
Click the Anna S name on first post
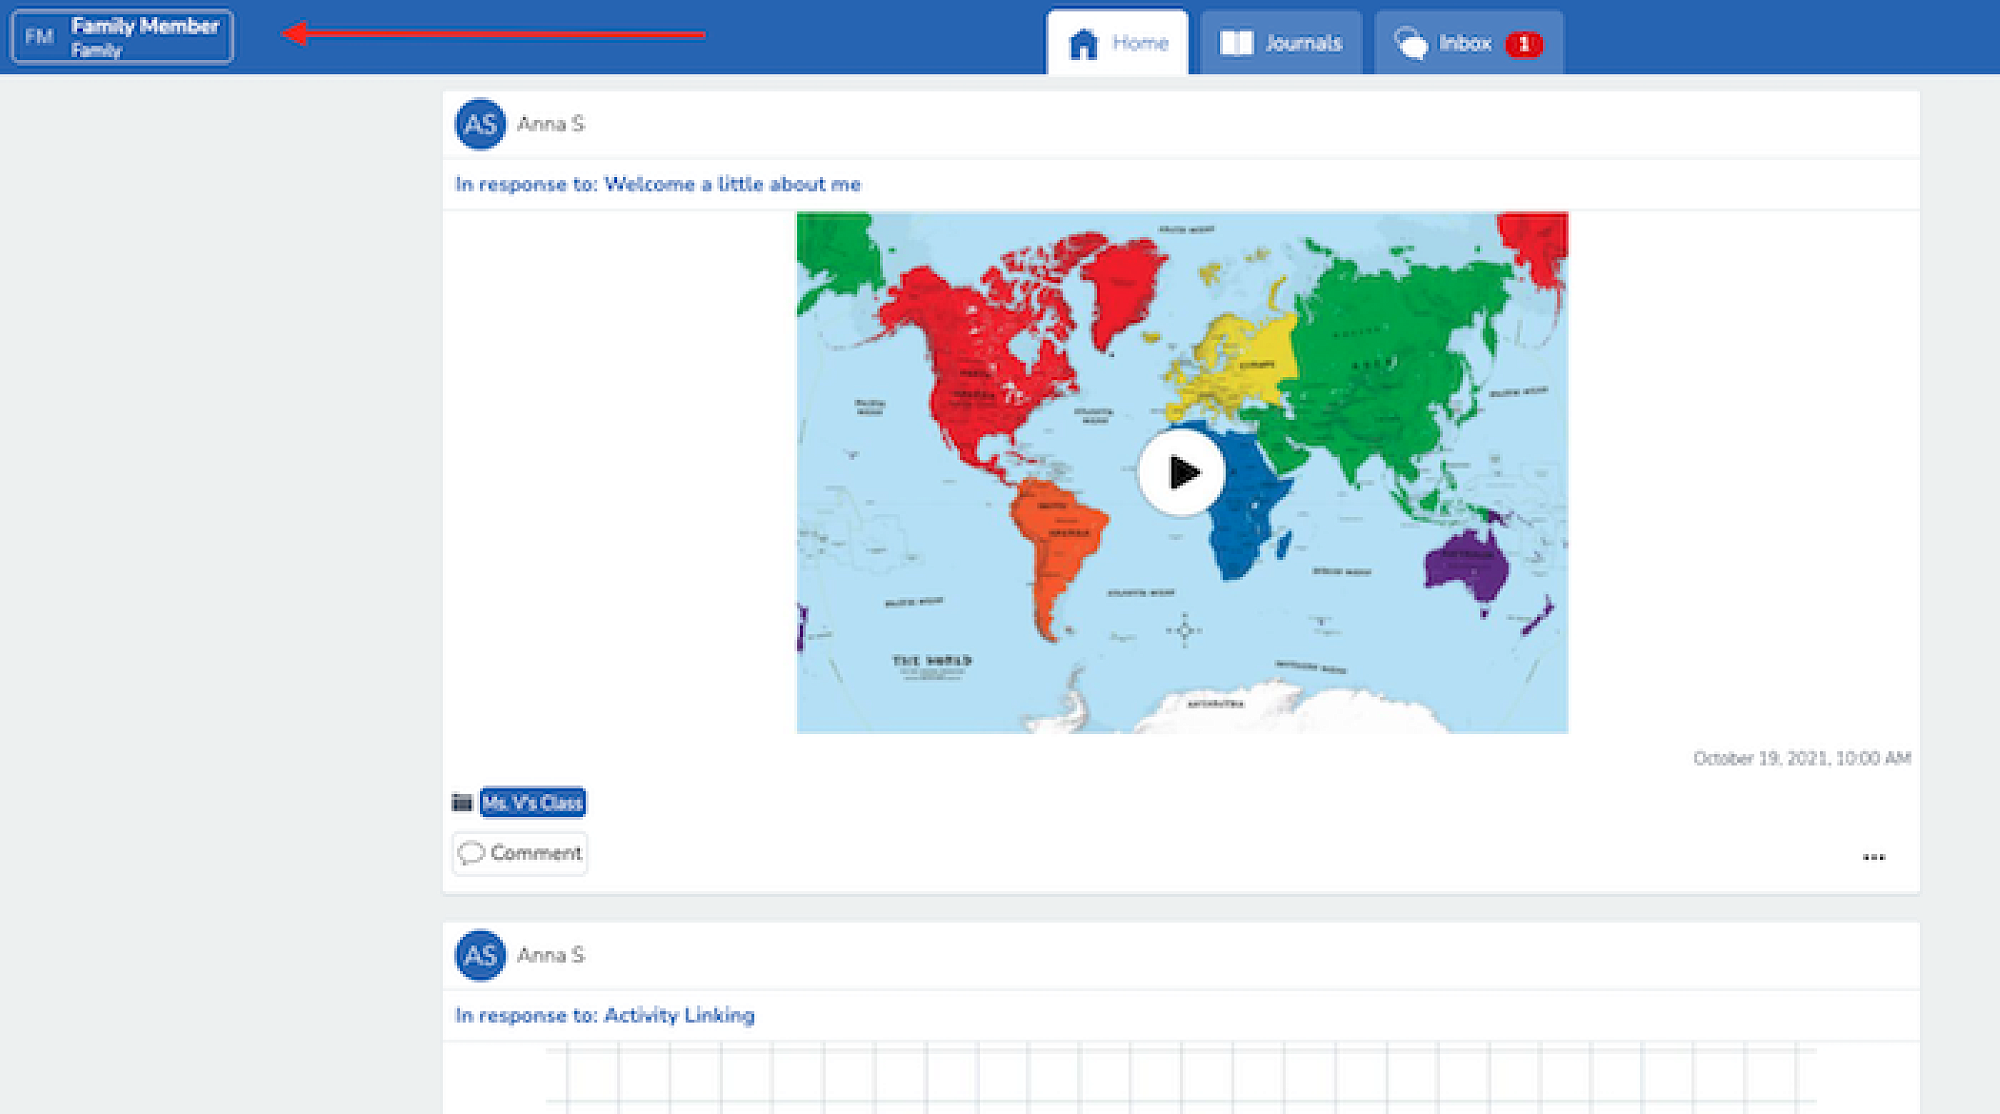click(x=551, y=124)
